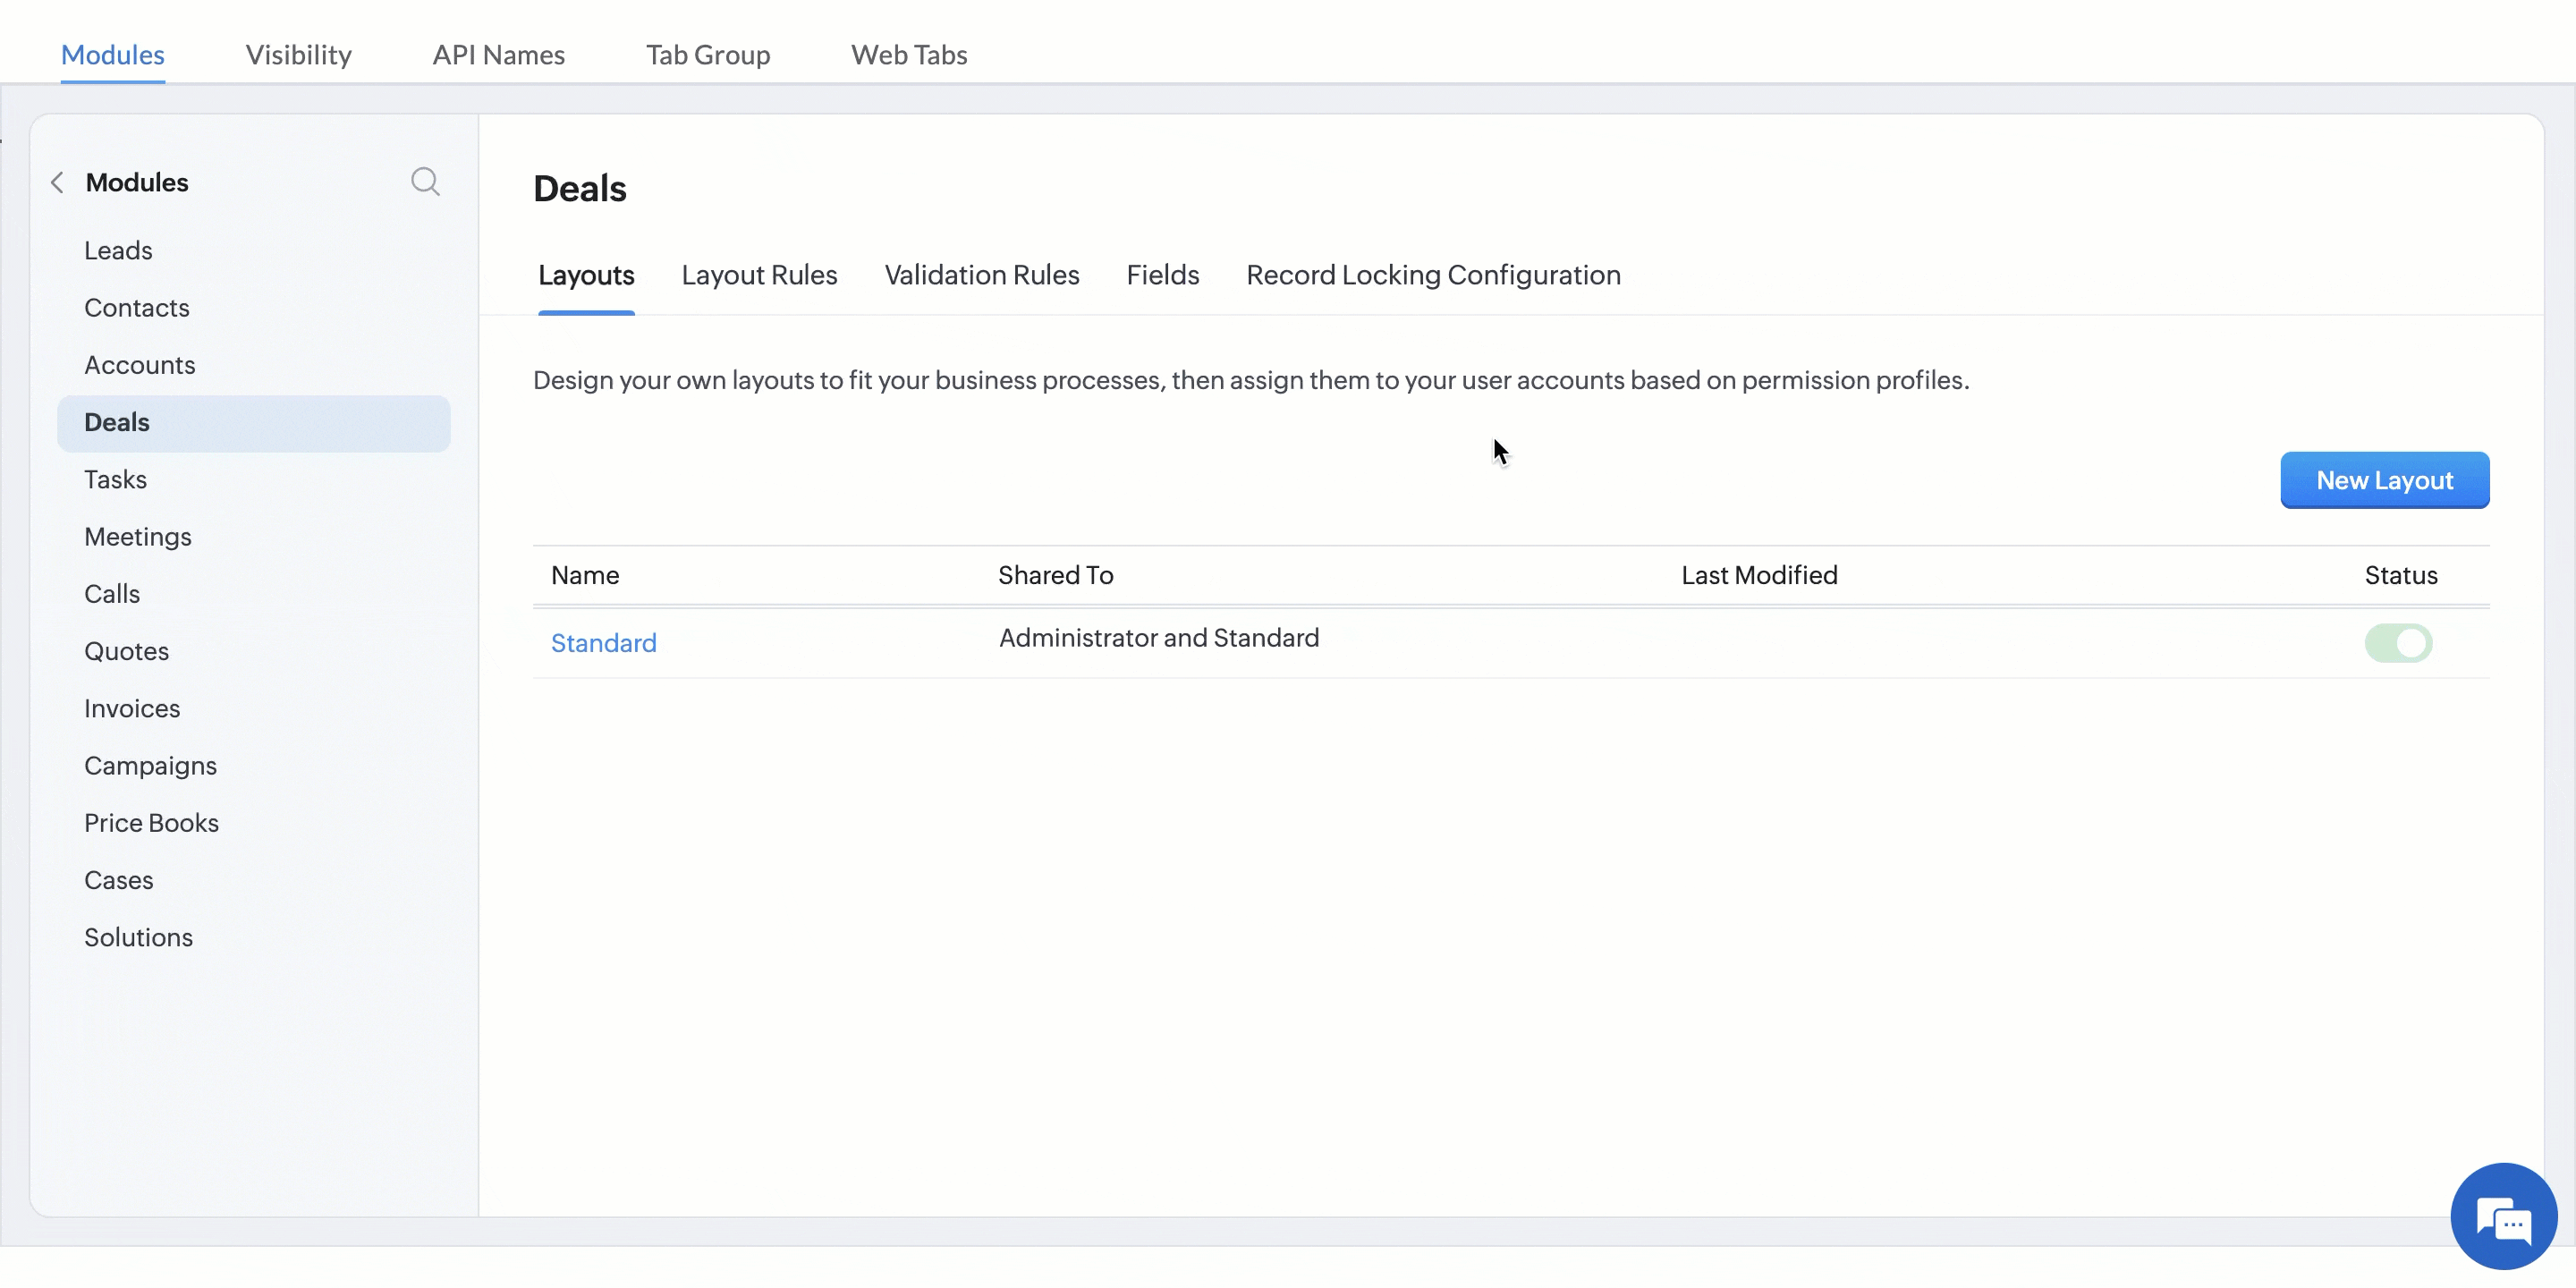Click the back arrow beside Modules

click(x=57, y=182)
